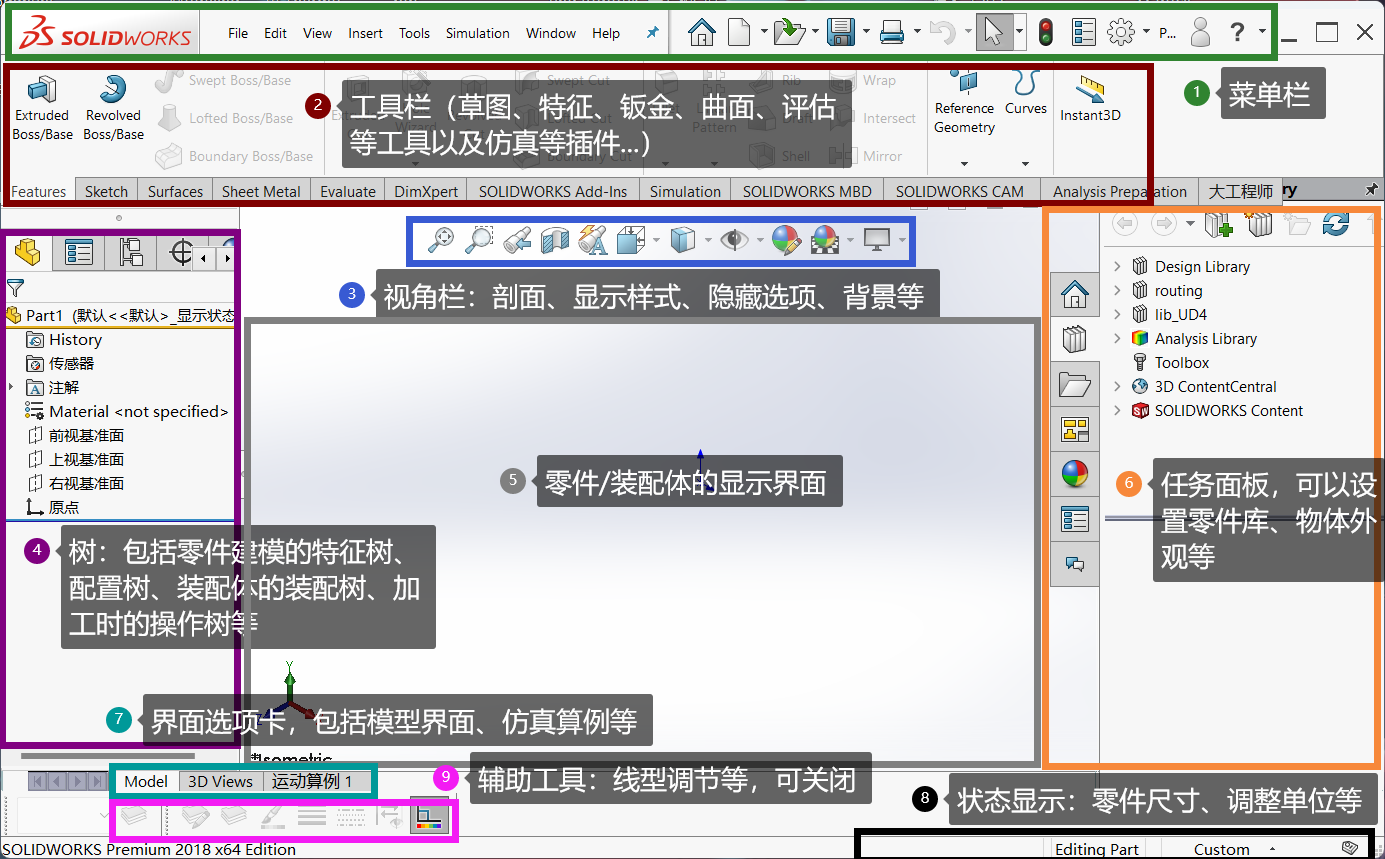Click the Zoom to Fit icon
Image resolution: width=1385 pixels, height=859 pixels.
point(441,239)
